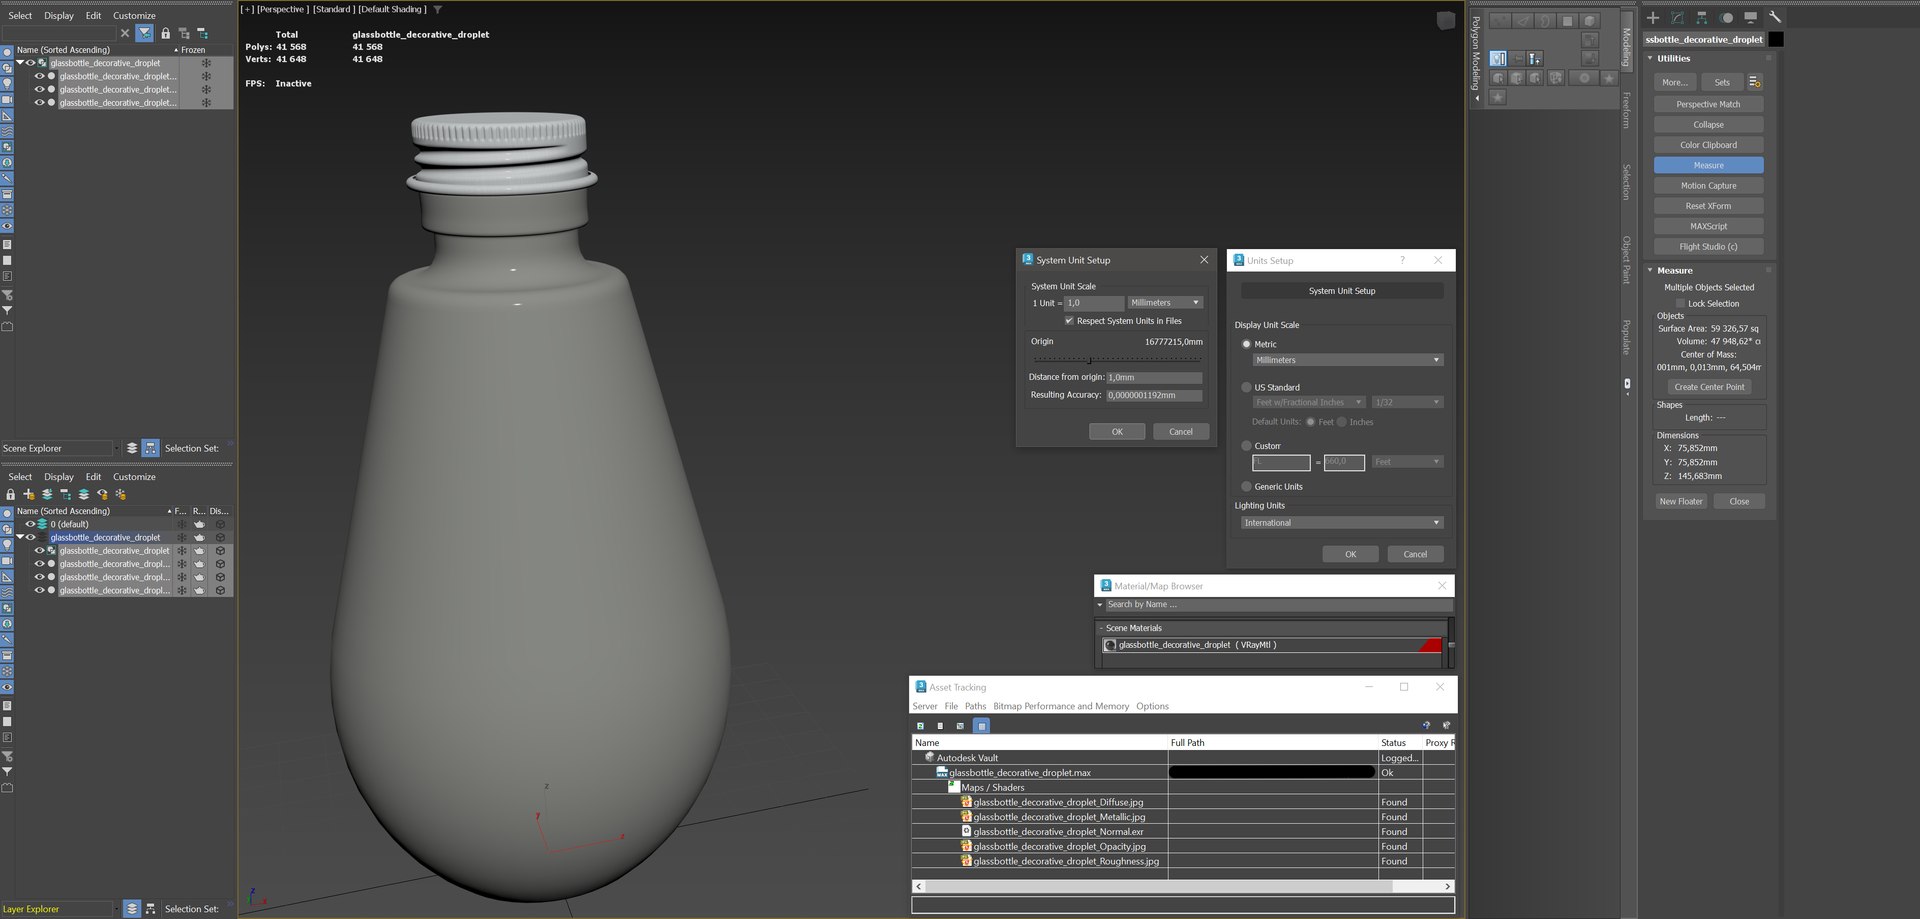Click the Create New Layer icon

click(x=29, y=494)
